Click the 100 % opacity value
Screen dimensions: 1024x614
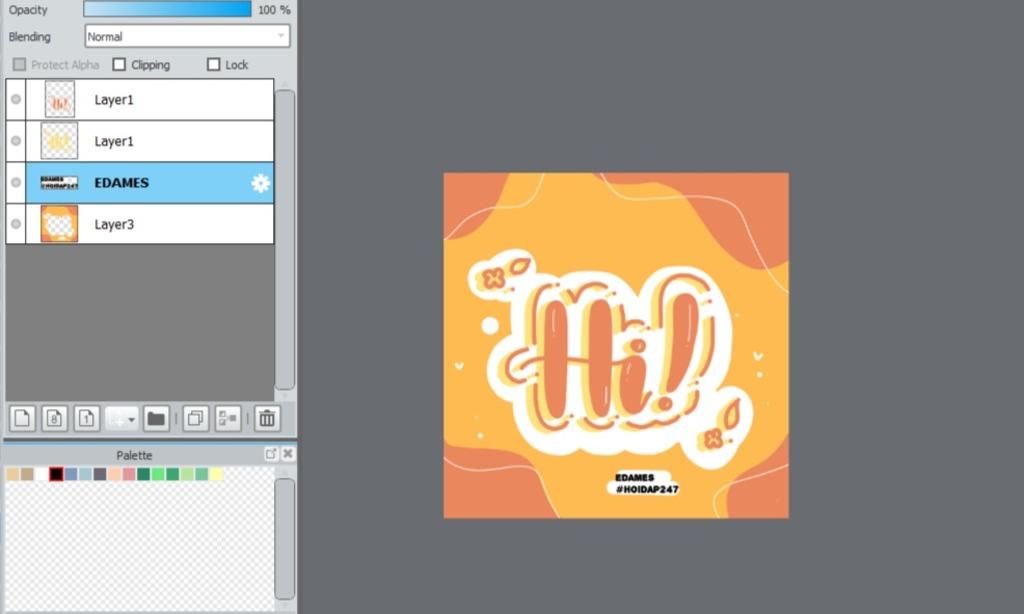tap(274, 10)
